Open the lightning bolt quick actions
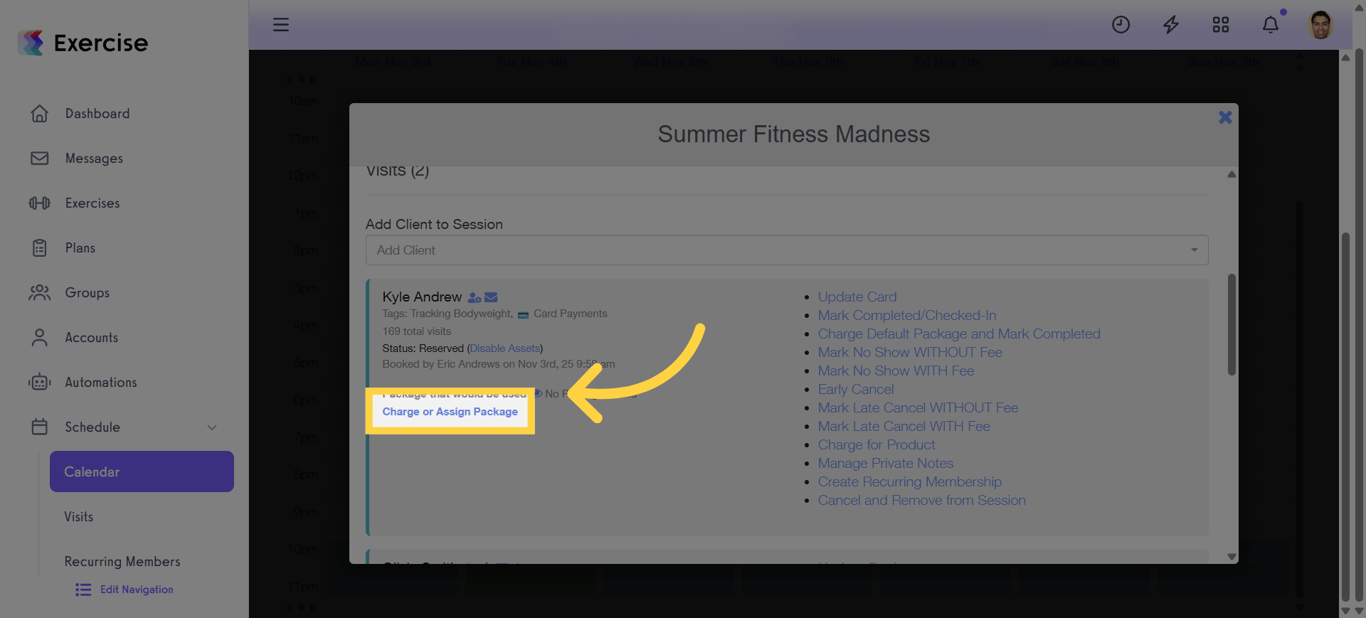The width and height of the screenshot is (1366, 618). (1171, 24)
